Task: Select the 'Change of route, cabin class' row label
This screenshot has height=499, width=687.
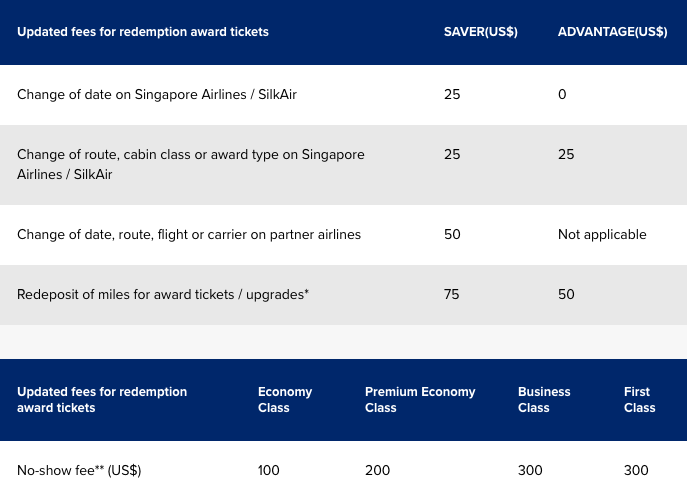Action: (x=190, y=165)
